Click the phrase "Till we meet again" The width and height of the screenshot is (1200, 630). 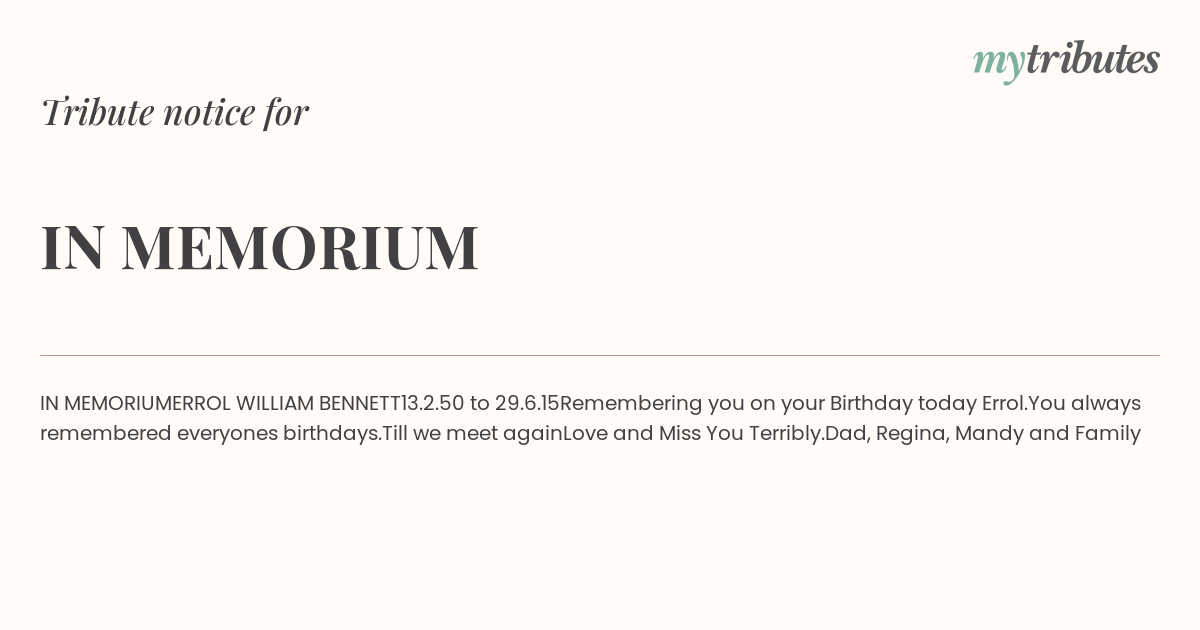[472, 434]
